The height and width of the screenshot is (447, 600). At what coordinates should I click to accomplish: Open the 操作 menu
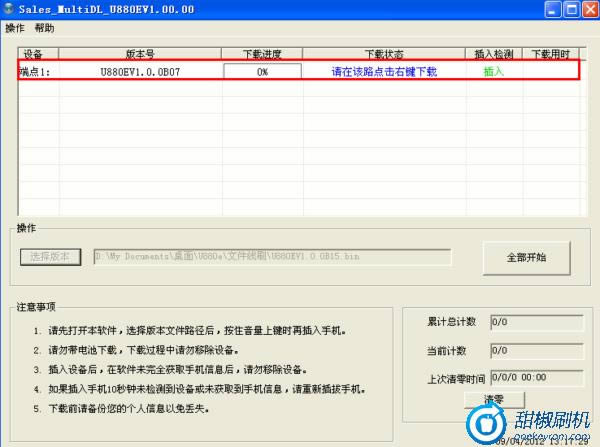pyautogui.click(x=15, y=28)
